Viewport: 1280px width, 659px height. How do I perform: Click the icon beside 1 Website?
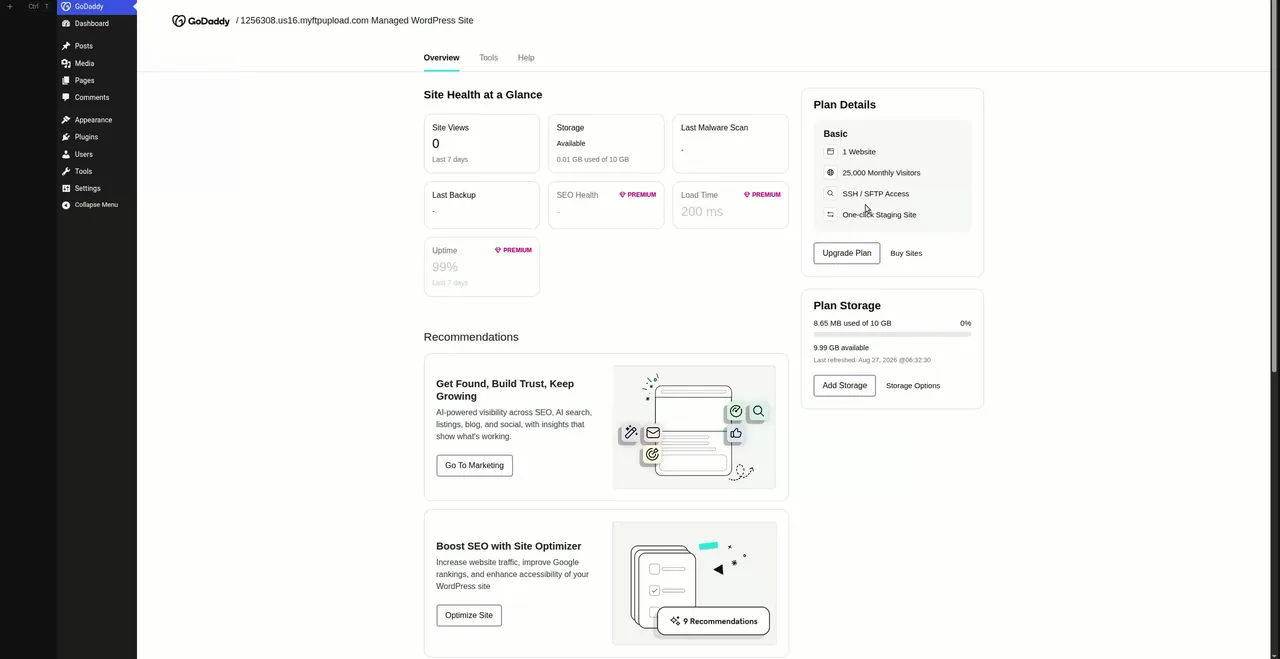830,152
